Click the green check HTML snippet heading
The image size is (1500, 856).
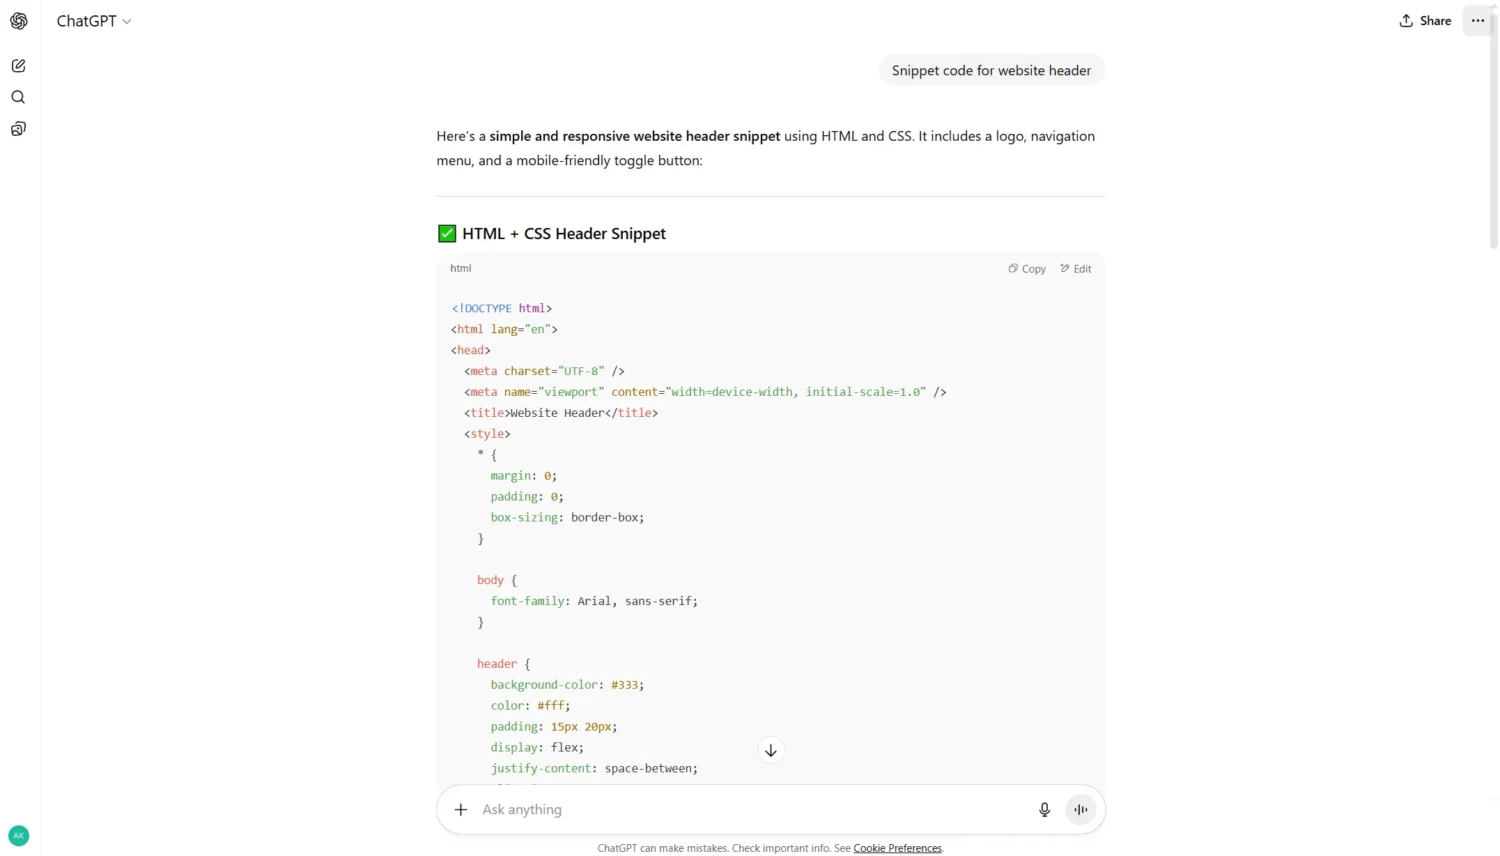tap(551, 233)
